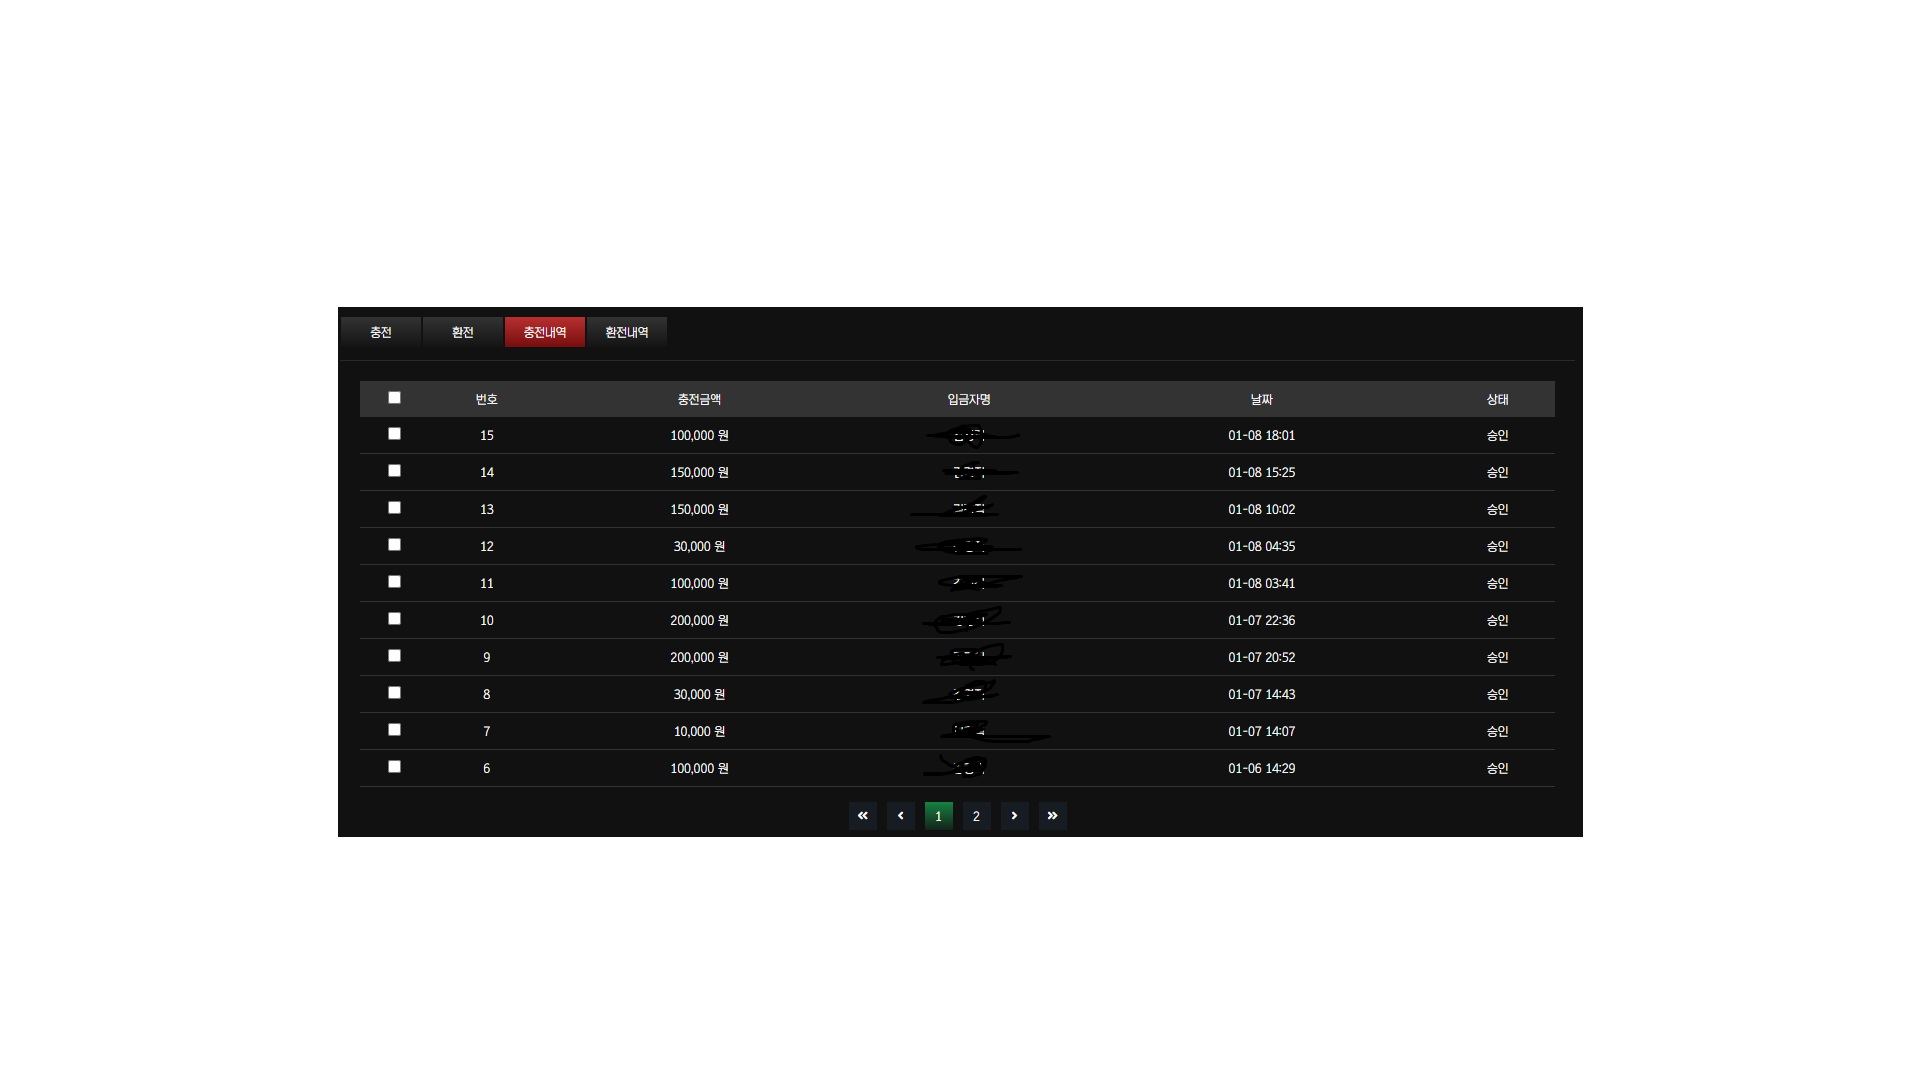Screen dimensions: 1920x1080
Task: Click the 100,000 원 amount in row 6
Action: [x=699, y=768]
